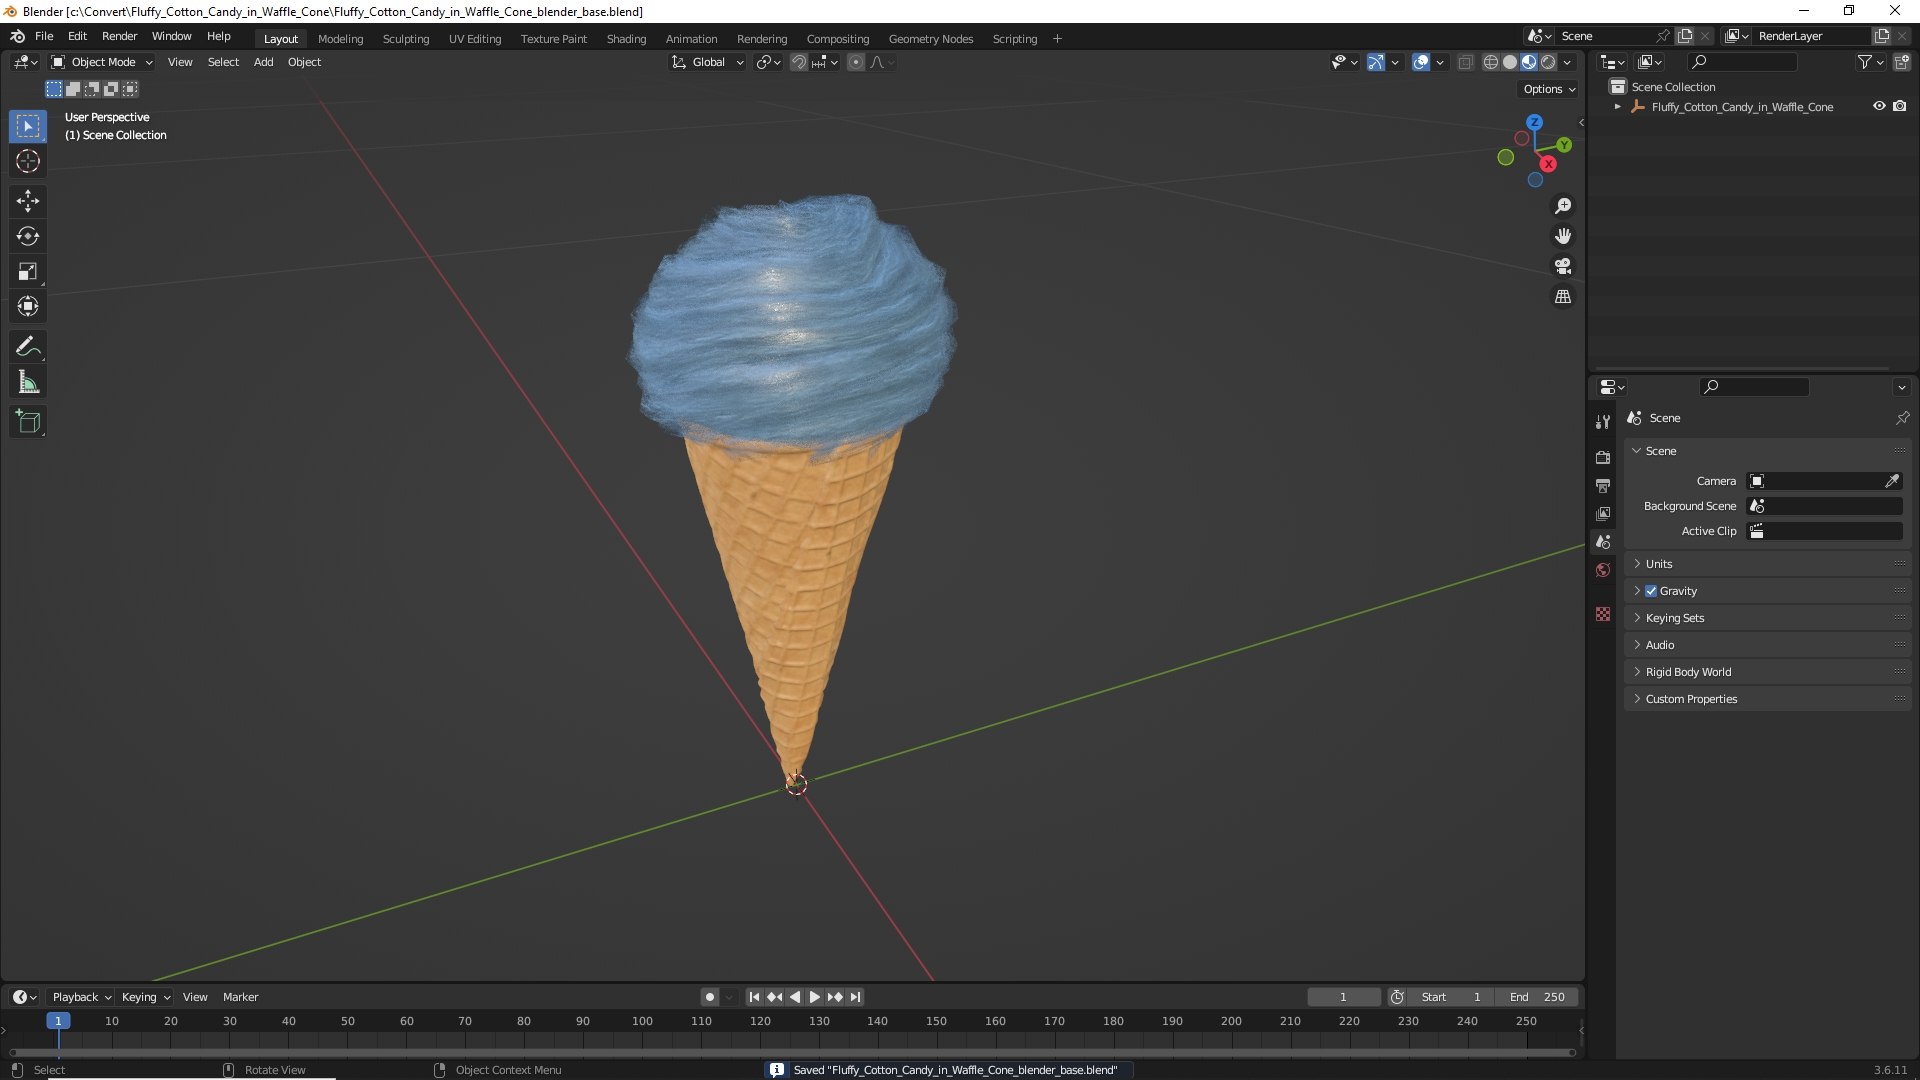
Task: Open the Global transform orientation dropdown
Action: (707, 62)
